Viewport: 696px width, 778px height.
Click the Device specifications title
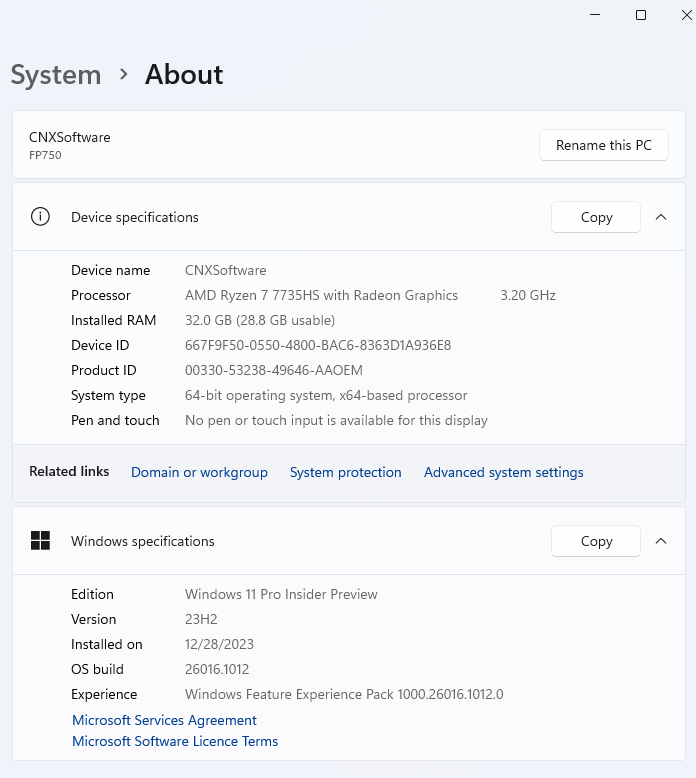pos(134,217)
